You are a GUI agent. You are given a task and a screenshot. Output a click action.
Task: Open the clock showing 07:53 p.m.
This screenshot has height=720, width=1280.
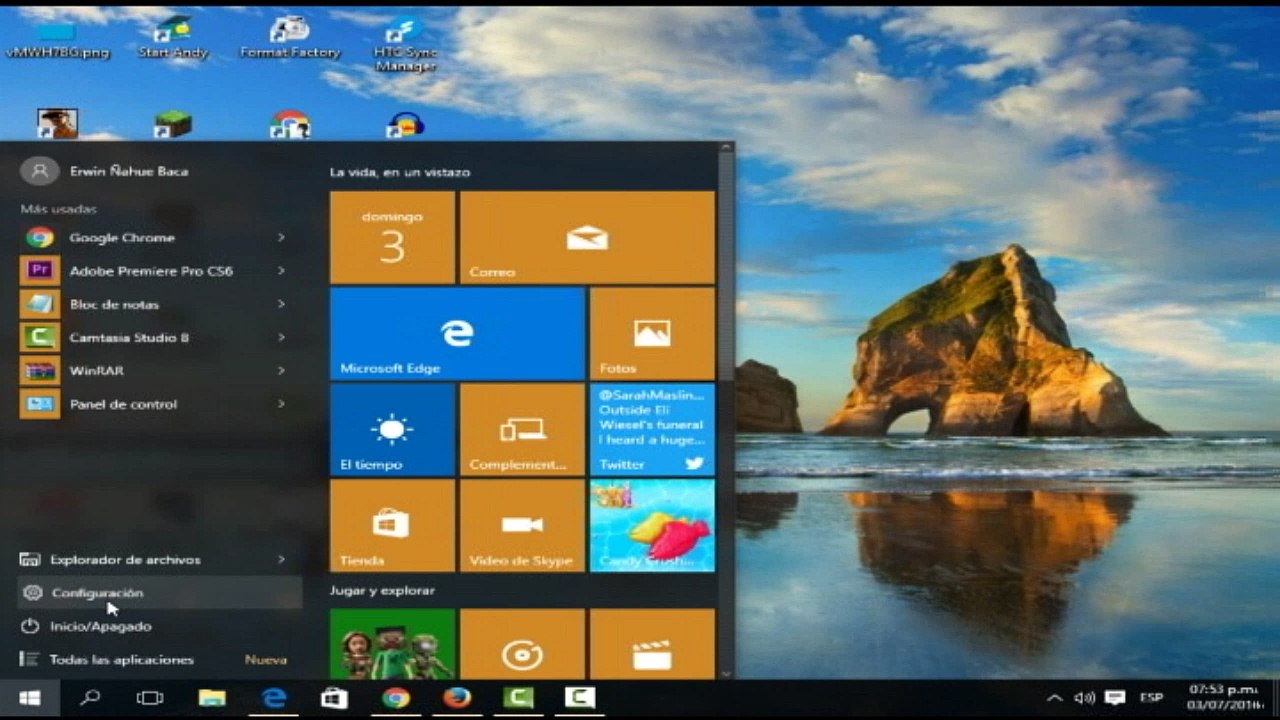[1223, 698]
